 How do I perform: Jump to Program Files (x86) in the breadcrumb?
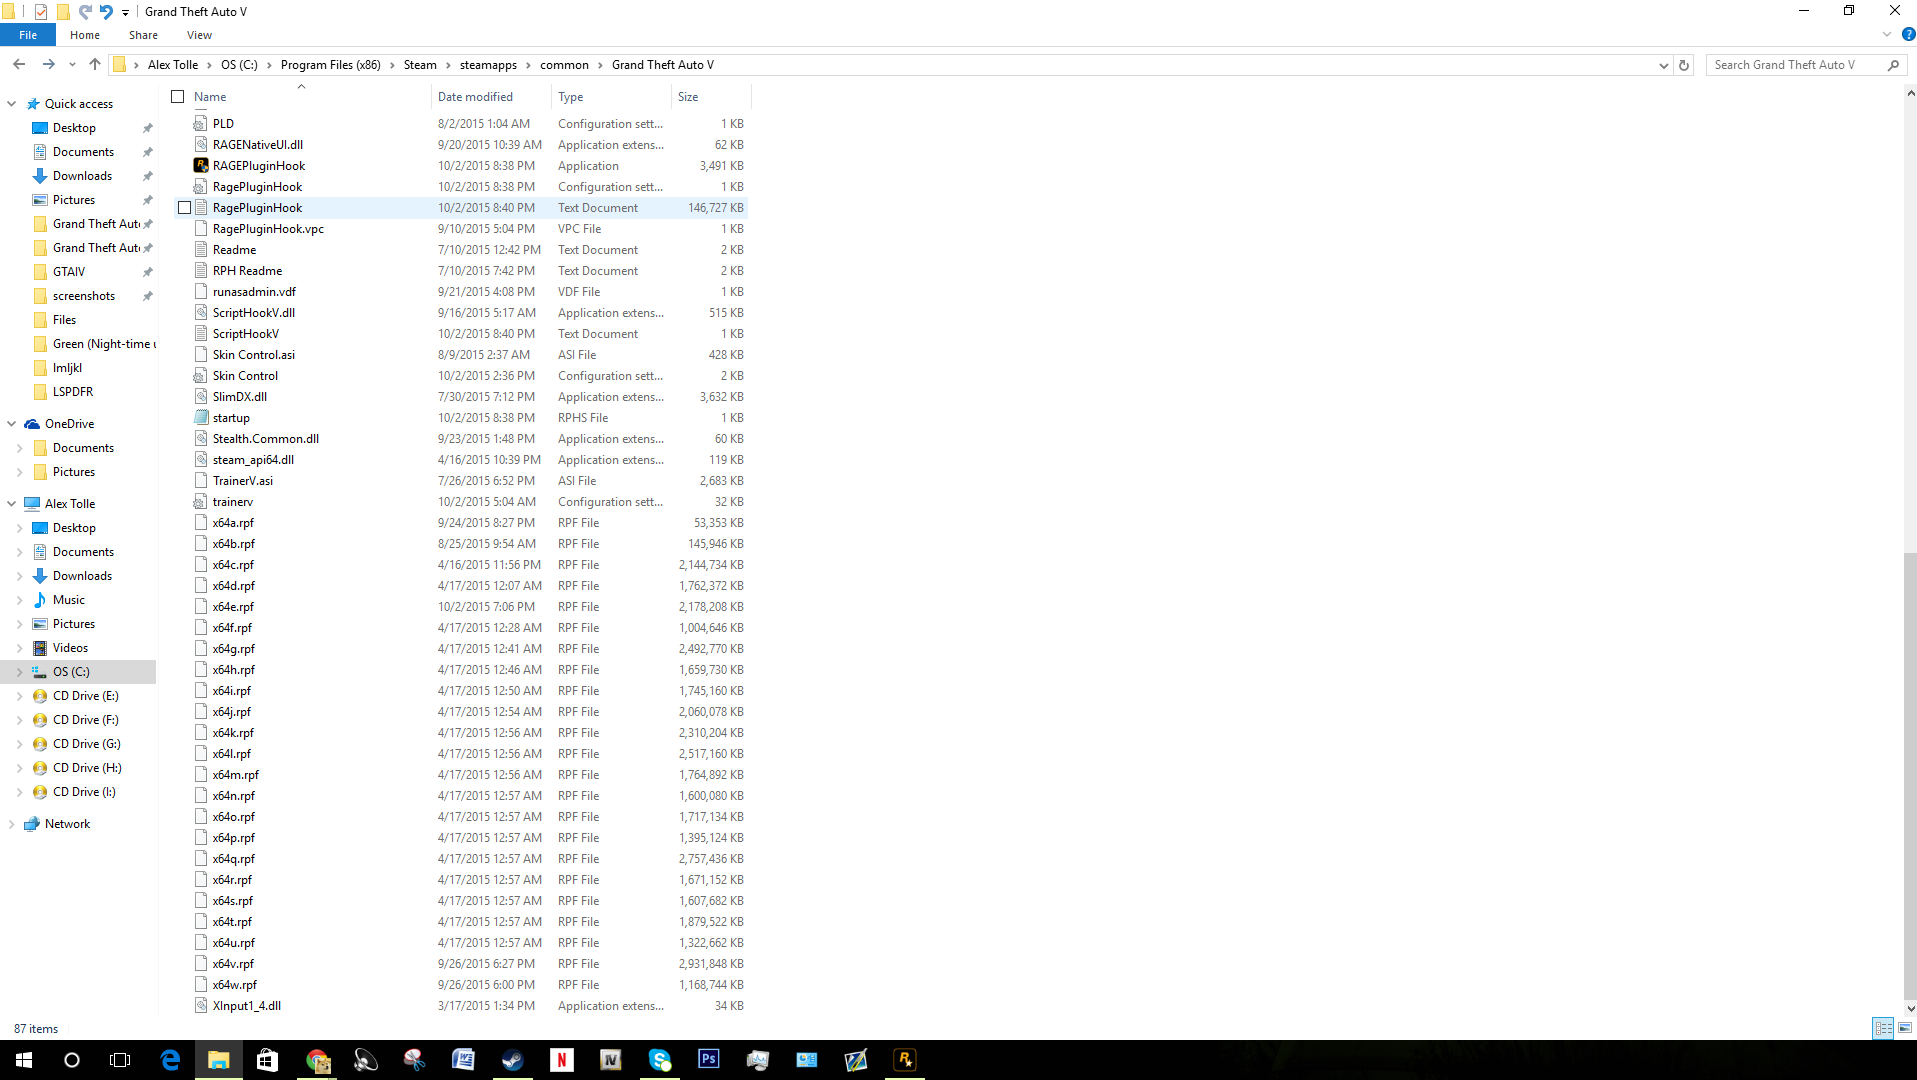[330, 65]
